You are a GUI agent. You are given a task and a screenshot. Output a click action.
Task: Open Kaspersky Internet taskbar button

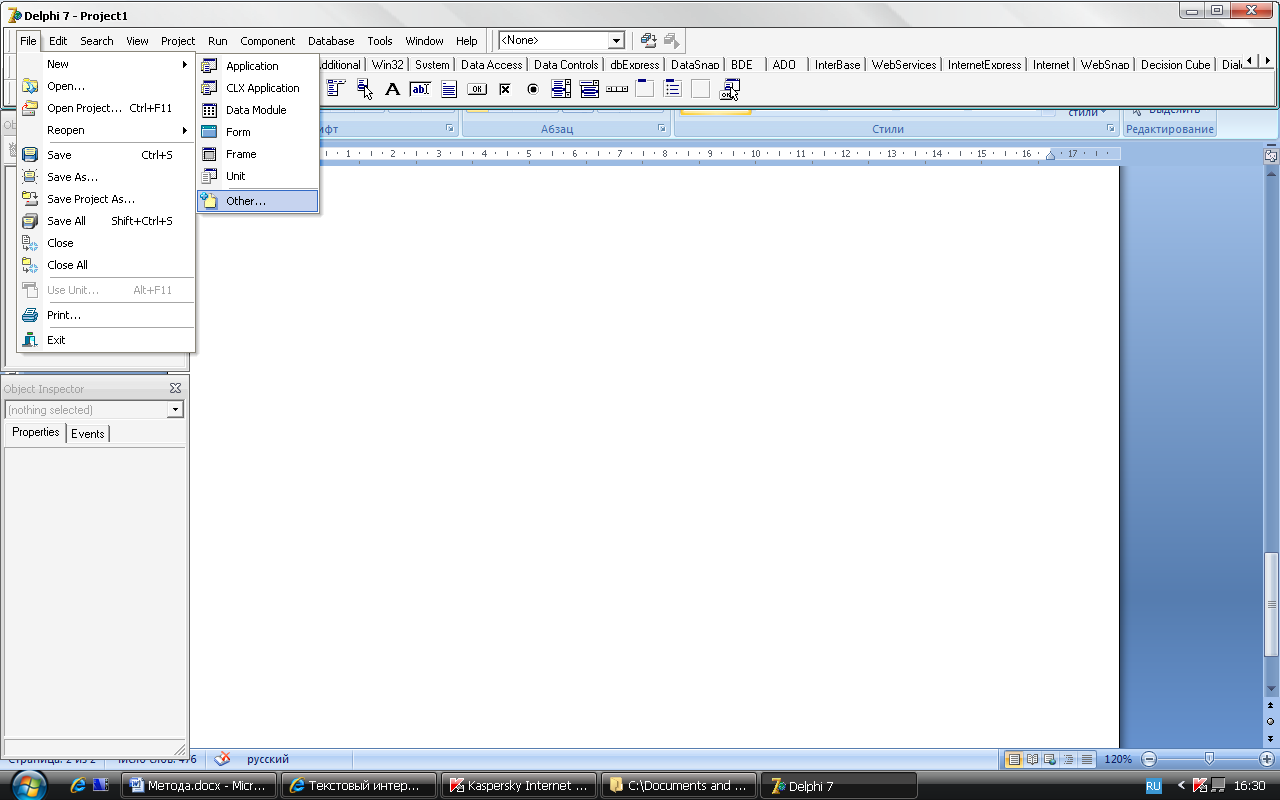point(518,785)
